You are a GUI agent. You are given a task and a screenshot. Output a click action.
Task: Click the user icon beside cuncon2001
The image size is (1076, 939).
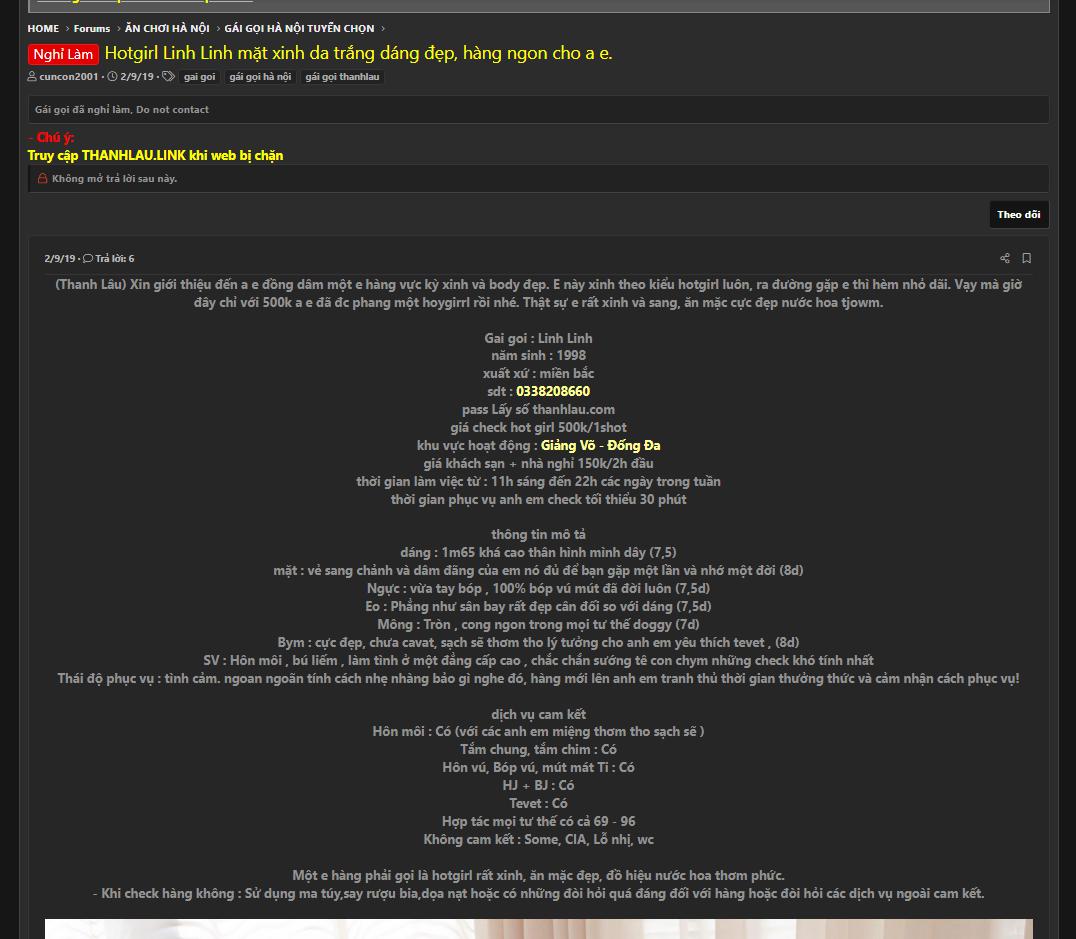pos(32,76)
